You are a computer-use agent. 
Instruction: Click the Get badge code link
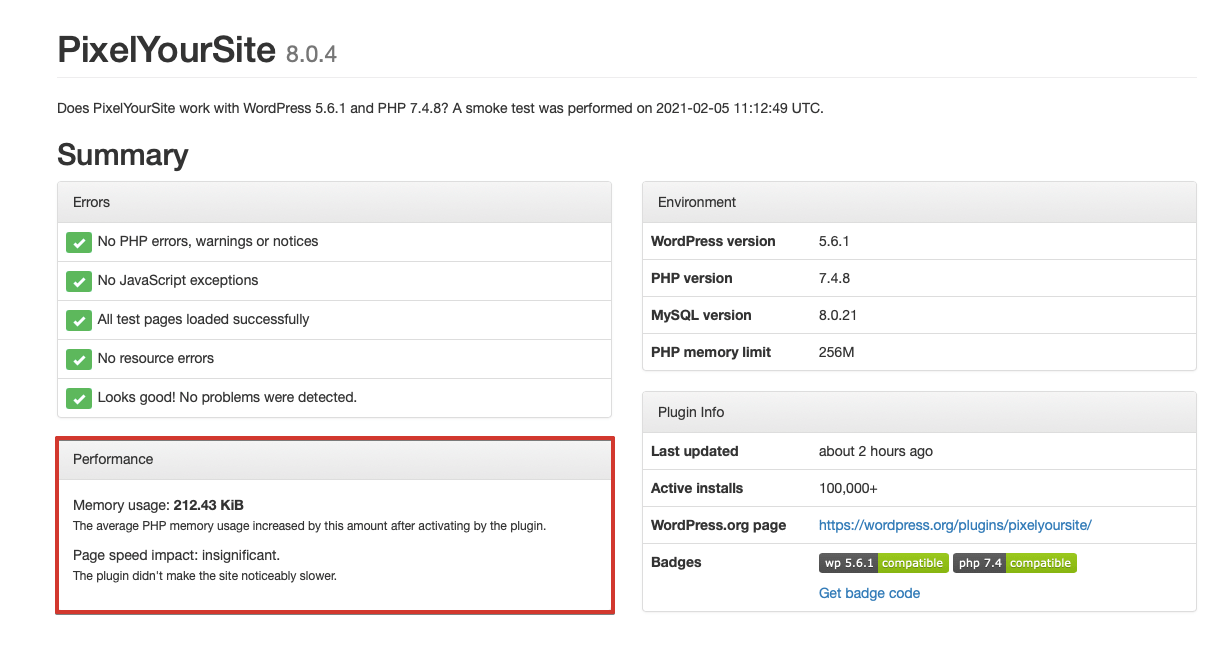869,593
